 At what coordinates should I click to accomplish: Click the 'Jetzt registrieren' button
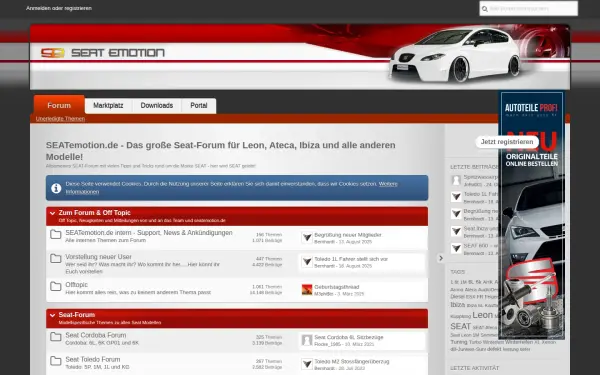click(x=507, y=142)
